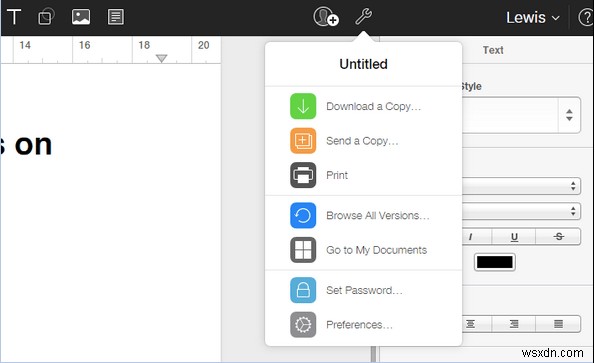595x363 pixels.
Task: Toggle strikethrough formatting
Action: tap(558, 237)
